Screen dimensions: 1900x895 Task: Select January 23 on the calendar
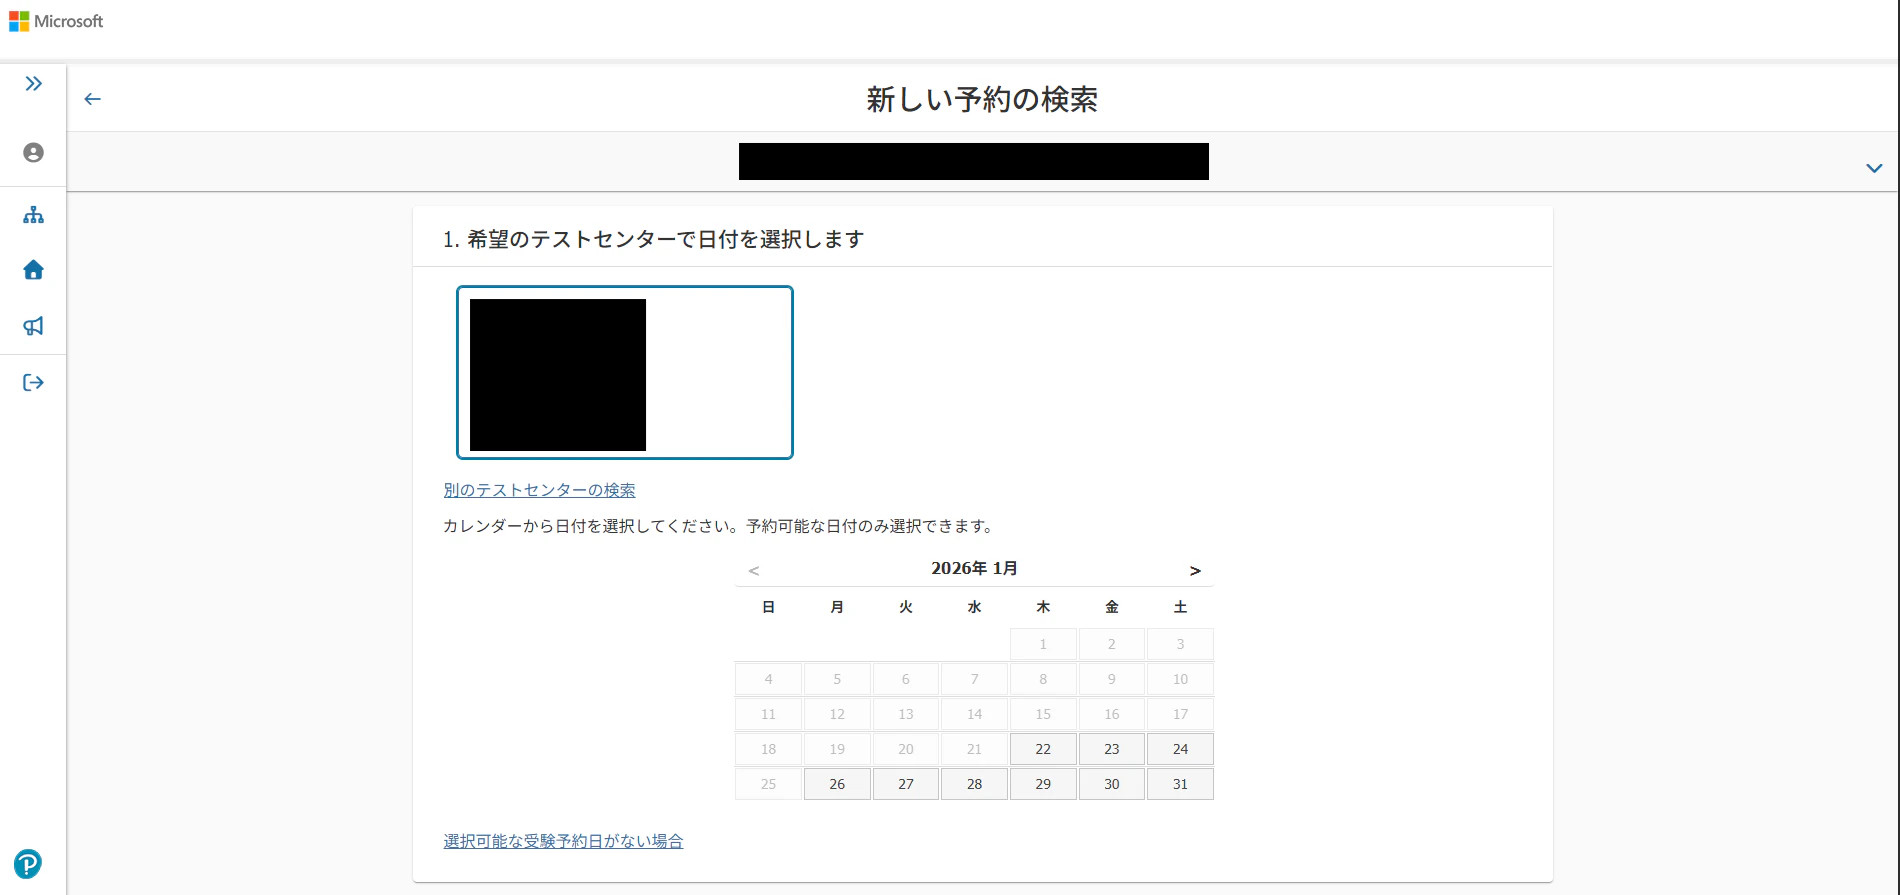click(1112, 749)
